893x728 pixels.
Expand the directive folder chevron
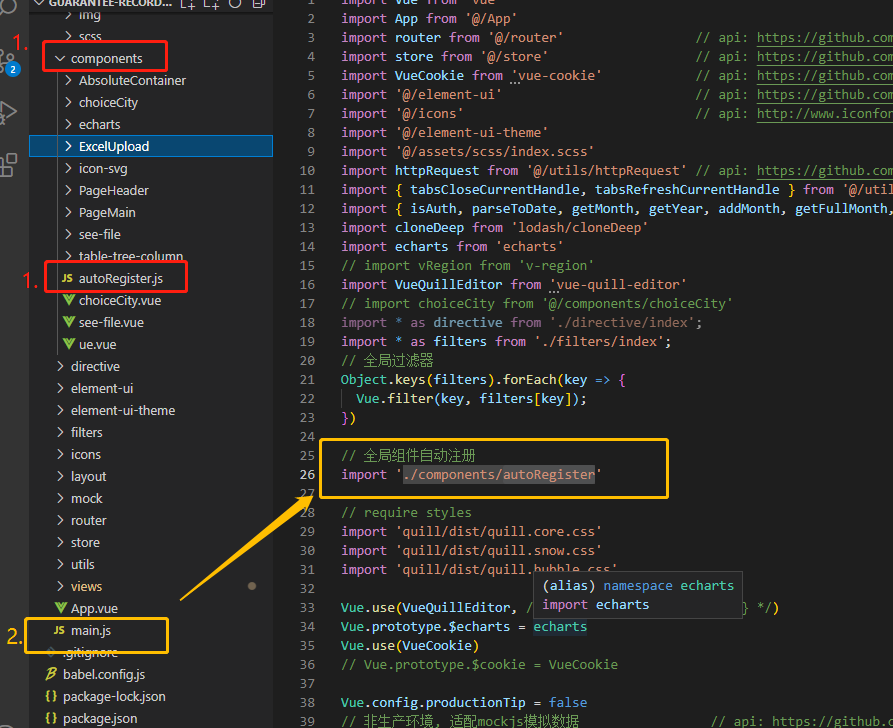coord(60,366)
